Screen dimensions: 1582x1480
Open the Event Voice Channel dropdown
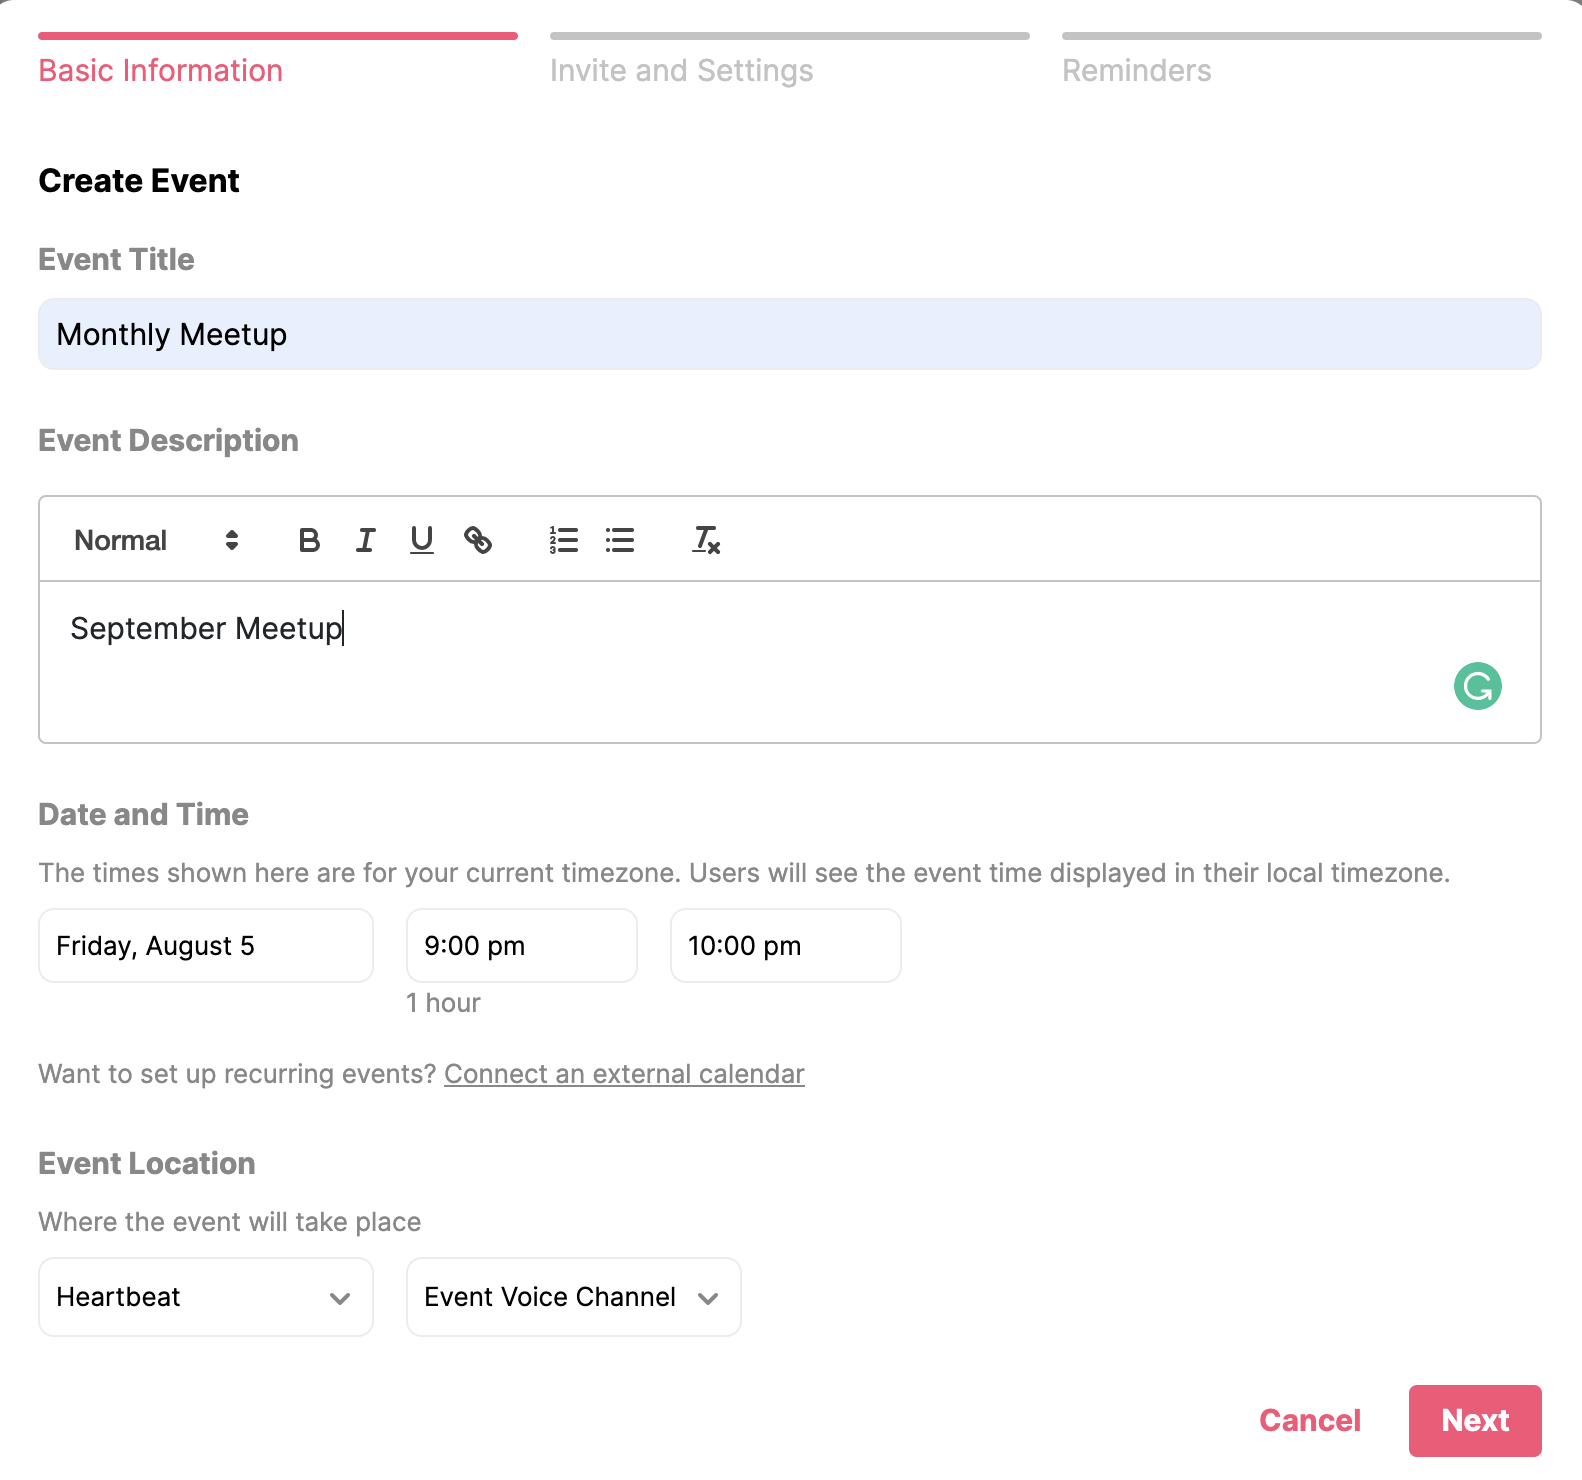574,1297
